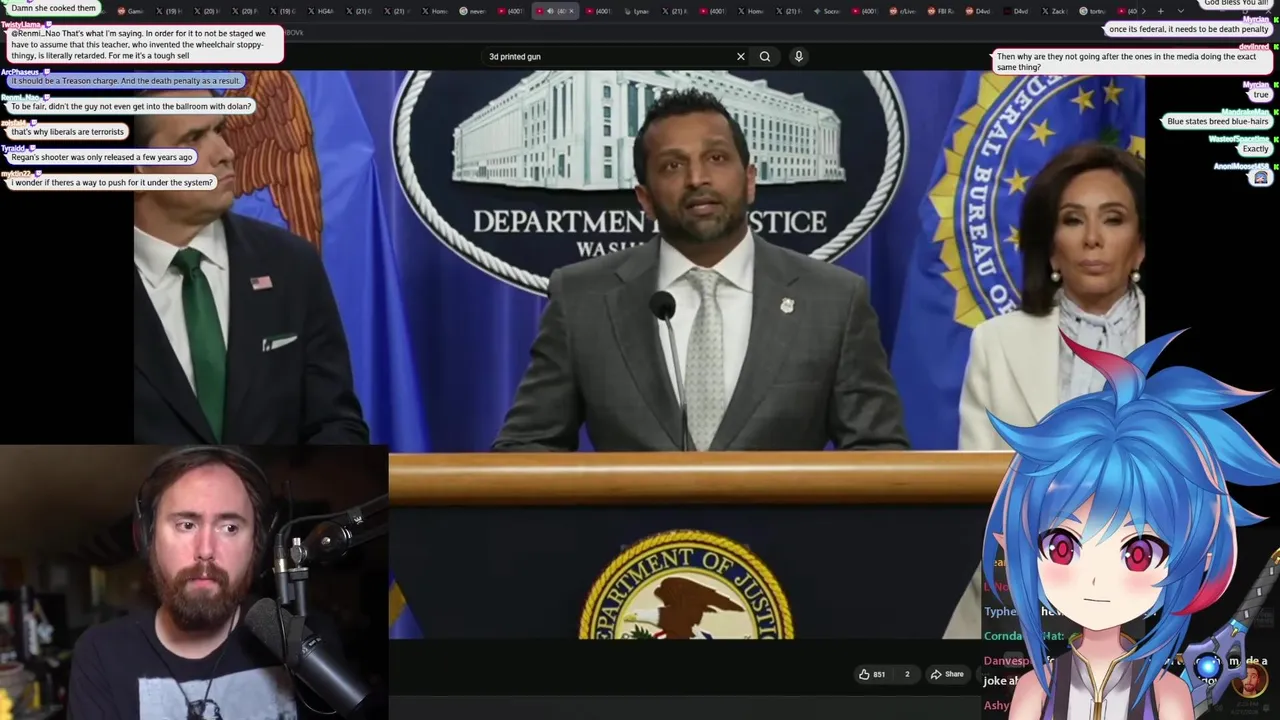This screenshot has height=720, width=1280.
Task: Open the Share button under the video
Action: [x=947, y=674]
